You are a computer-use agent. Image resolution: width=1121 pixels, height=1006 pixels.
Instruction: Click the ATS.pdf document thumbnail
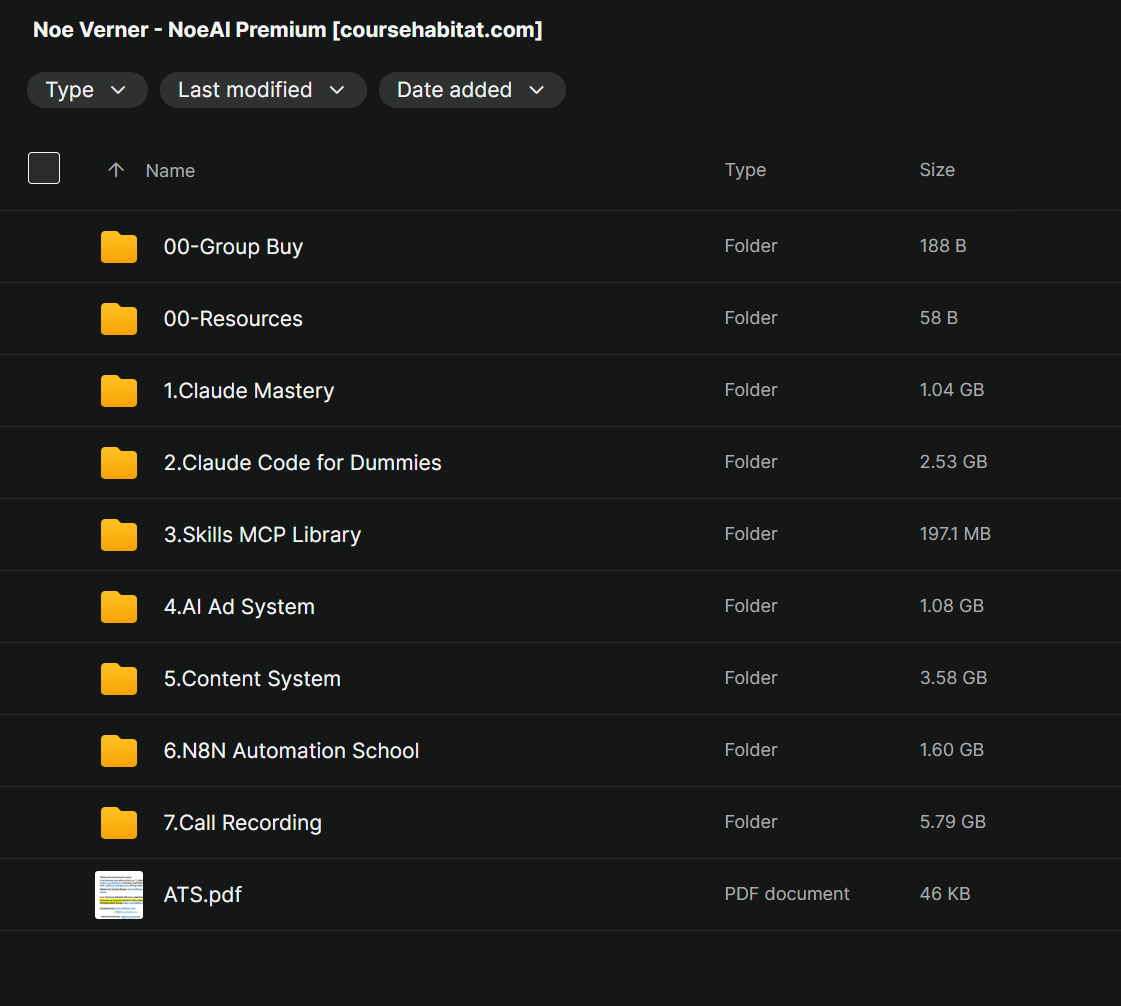(x=119, y=894)
